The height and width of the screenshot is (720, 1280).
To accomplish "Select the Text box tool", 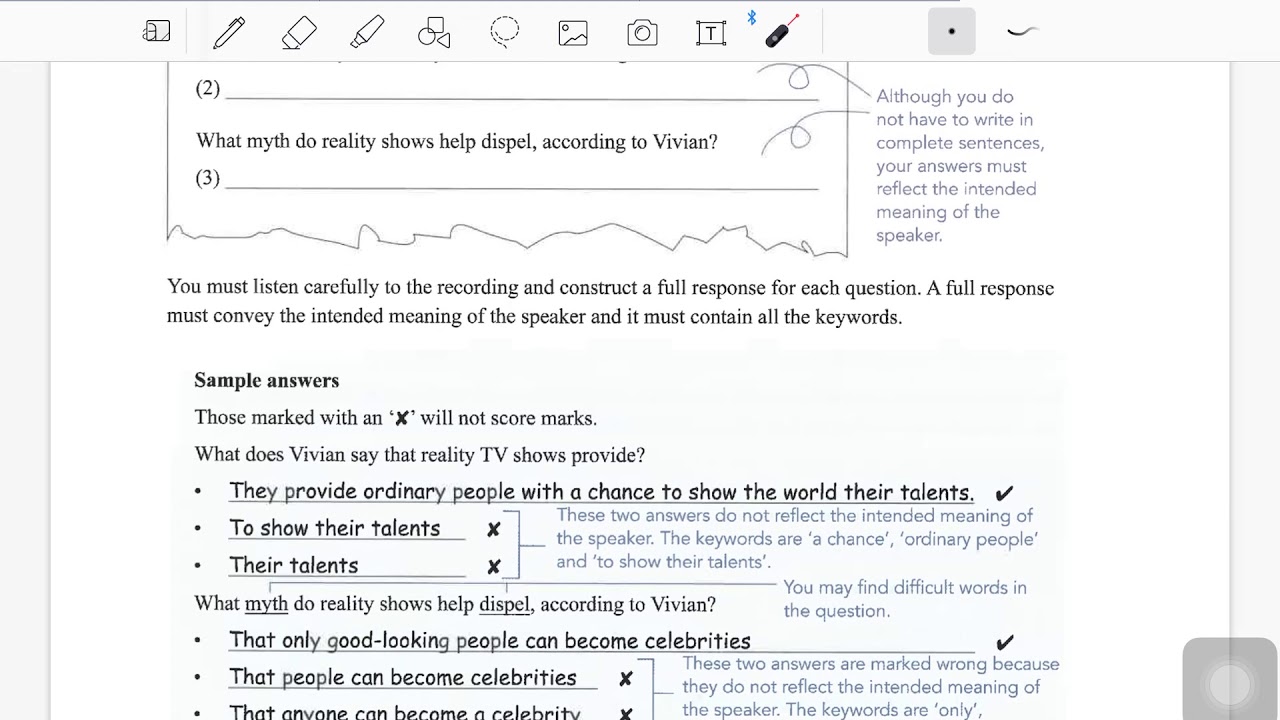I will click(x=710, y=32).
